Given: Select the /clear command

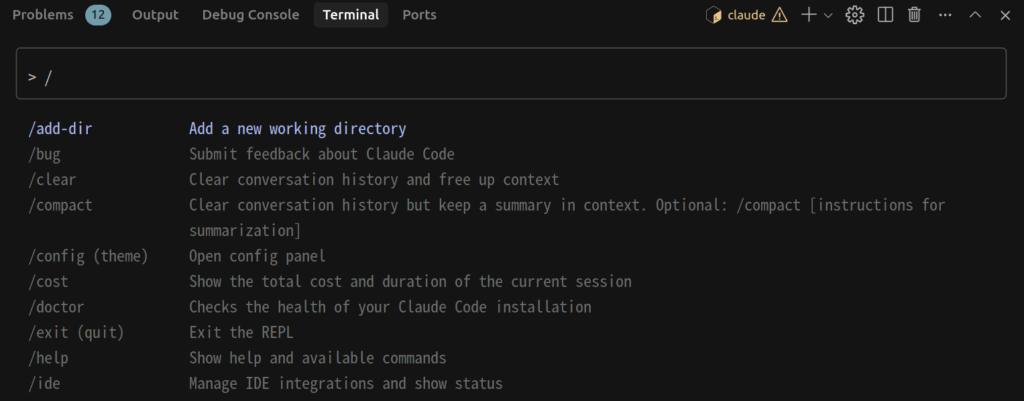Looking at the screenshot, I should 52,180.
